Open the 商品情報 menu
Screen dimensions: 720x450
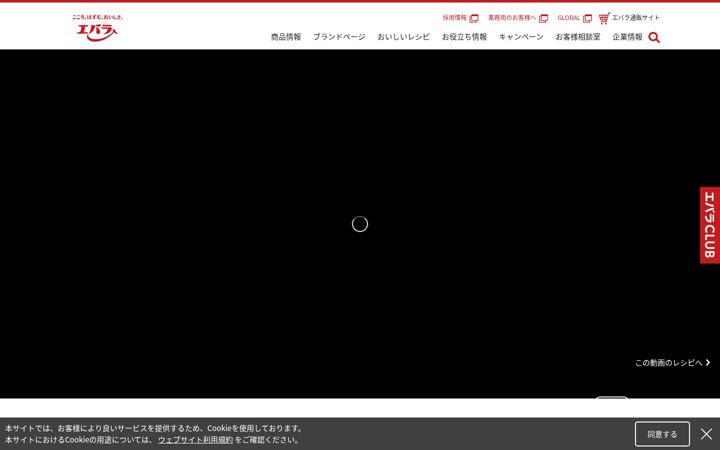click(x=286, y=37)
